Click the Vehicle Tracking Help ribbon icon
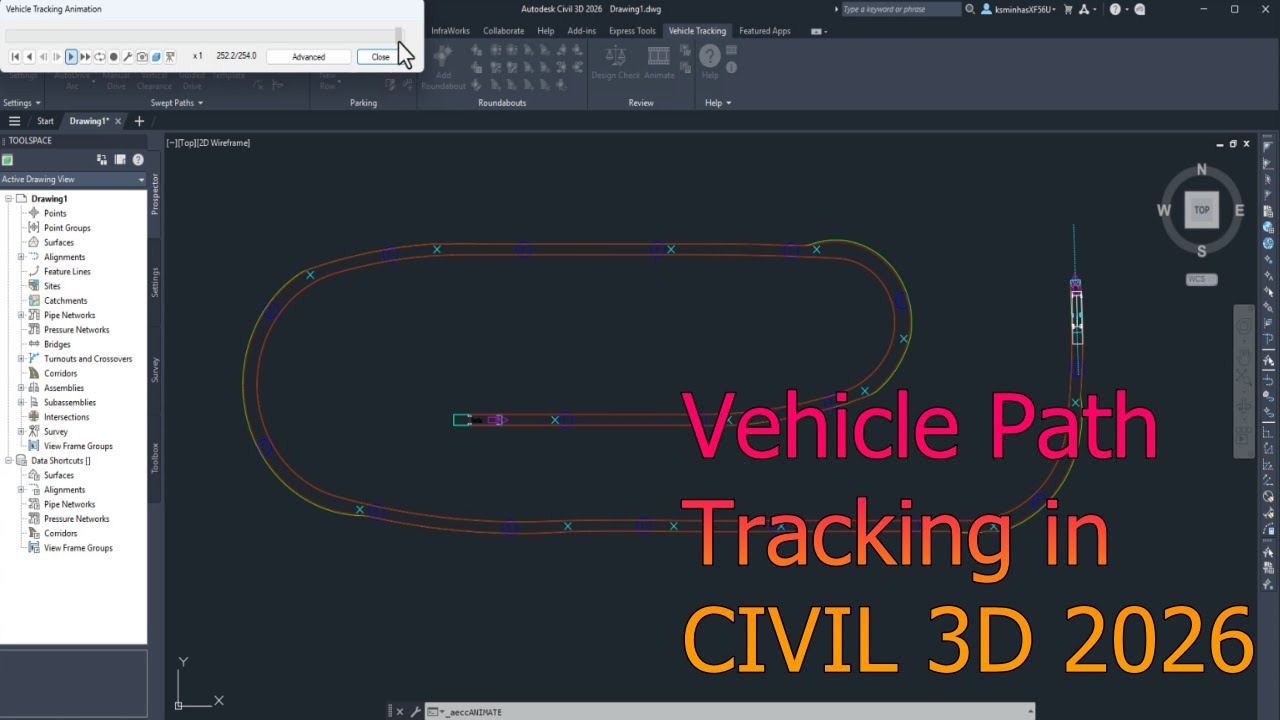 (710, 62)
